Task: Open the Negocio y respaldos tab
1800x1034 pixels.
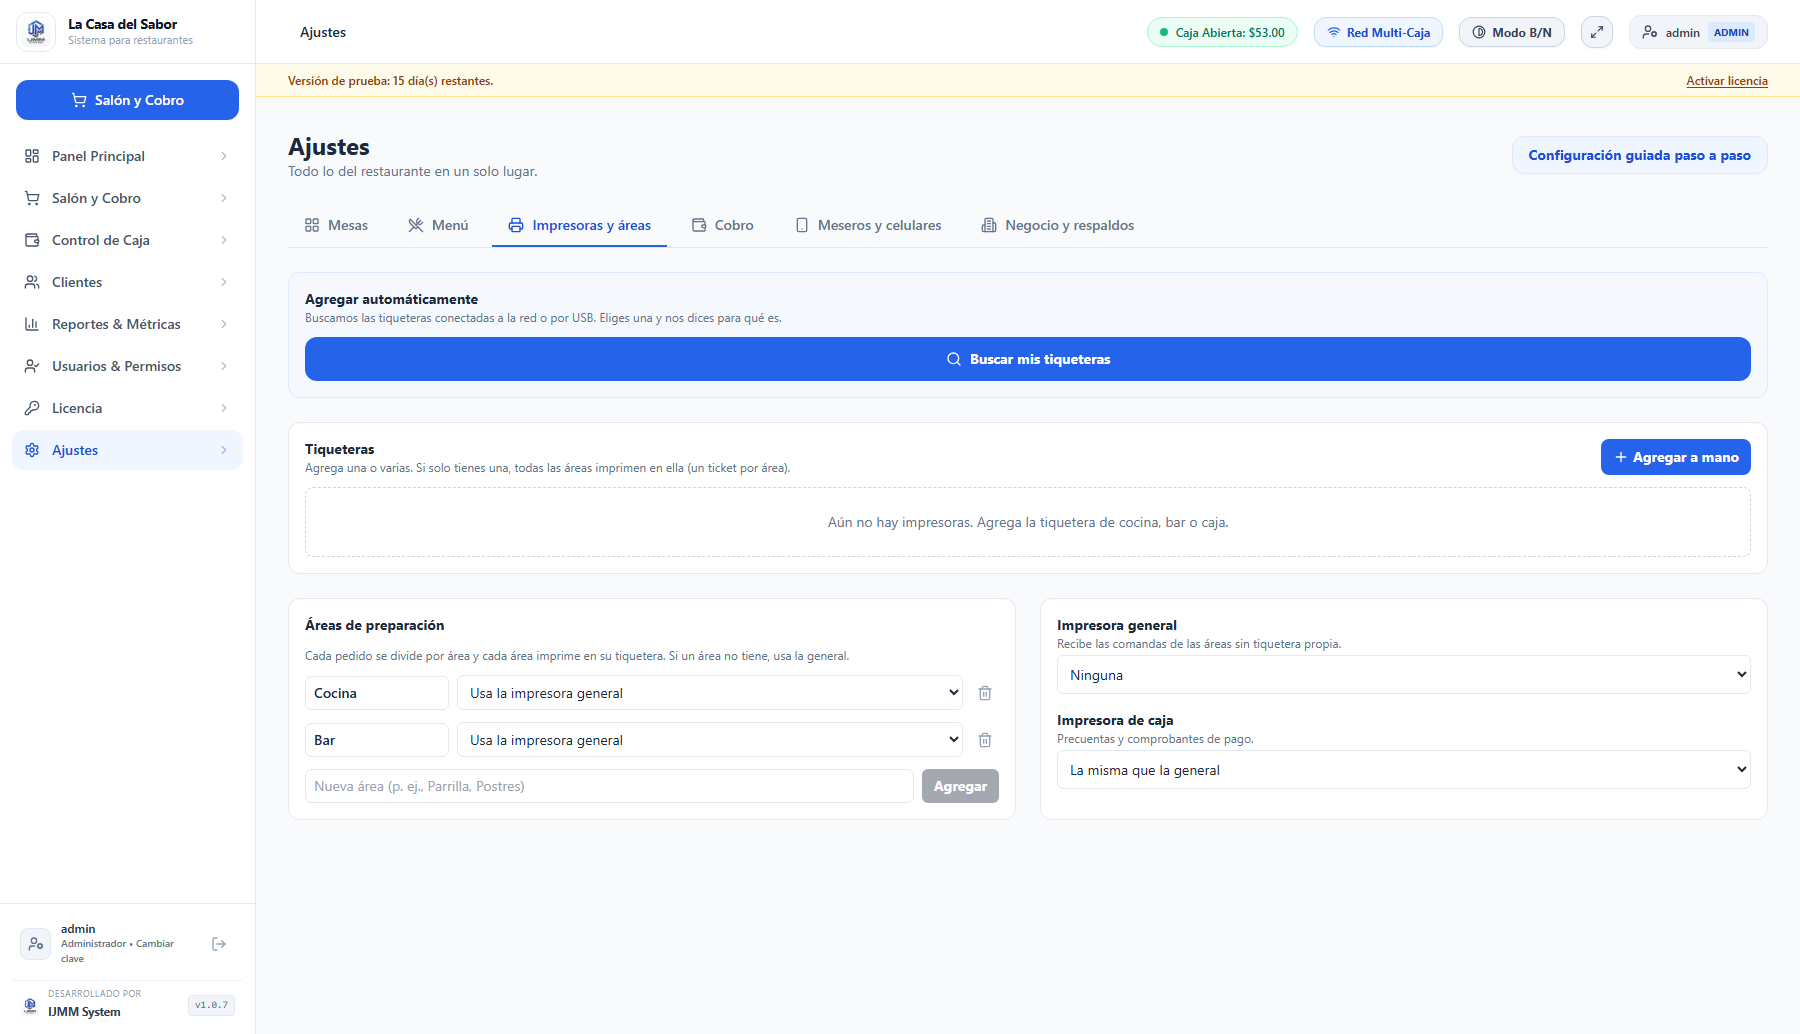Action: pos(1058,225)
